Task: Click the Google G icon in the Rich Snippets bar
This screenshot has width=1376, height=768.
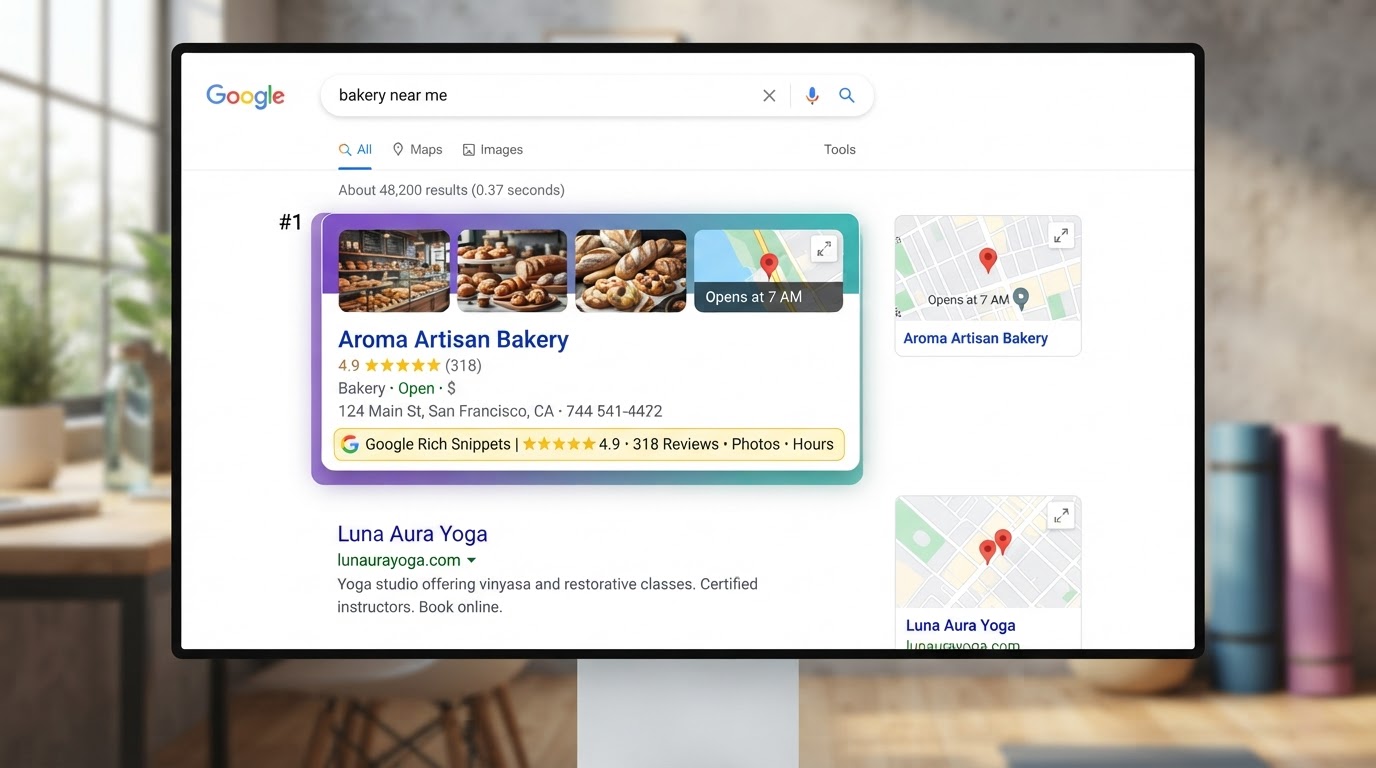Action: coord(350,444)
